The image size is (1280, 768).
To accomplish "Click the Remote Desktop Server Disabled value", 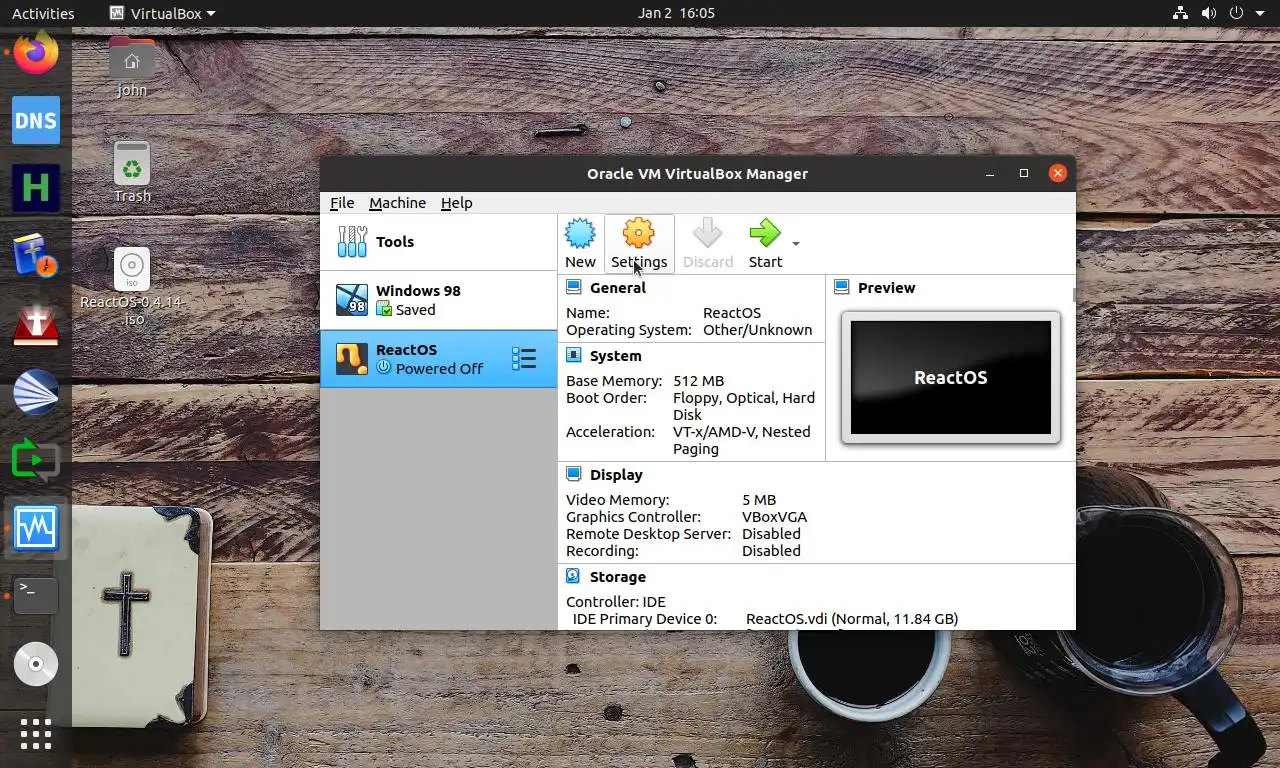I will (771, 534).
